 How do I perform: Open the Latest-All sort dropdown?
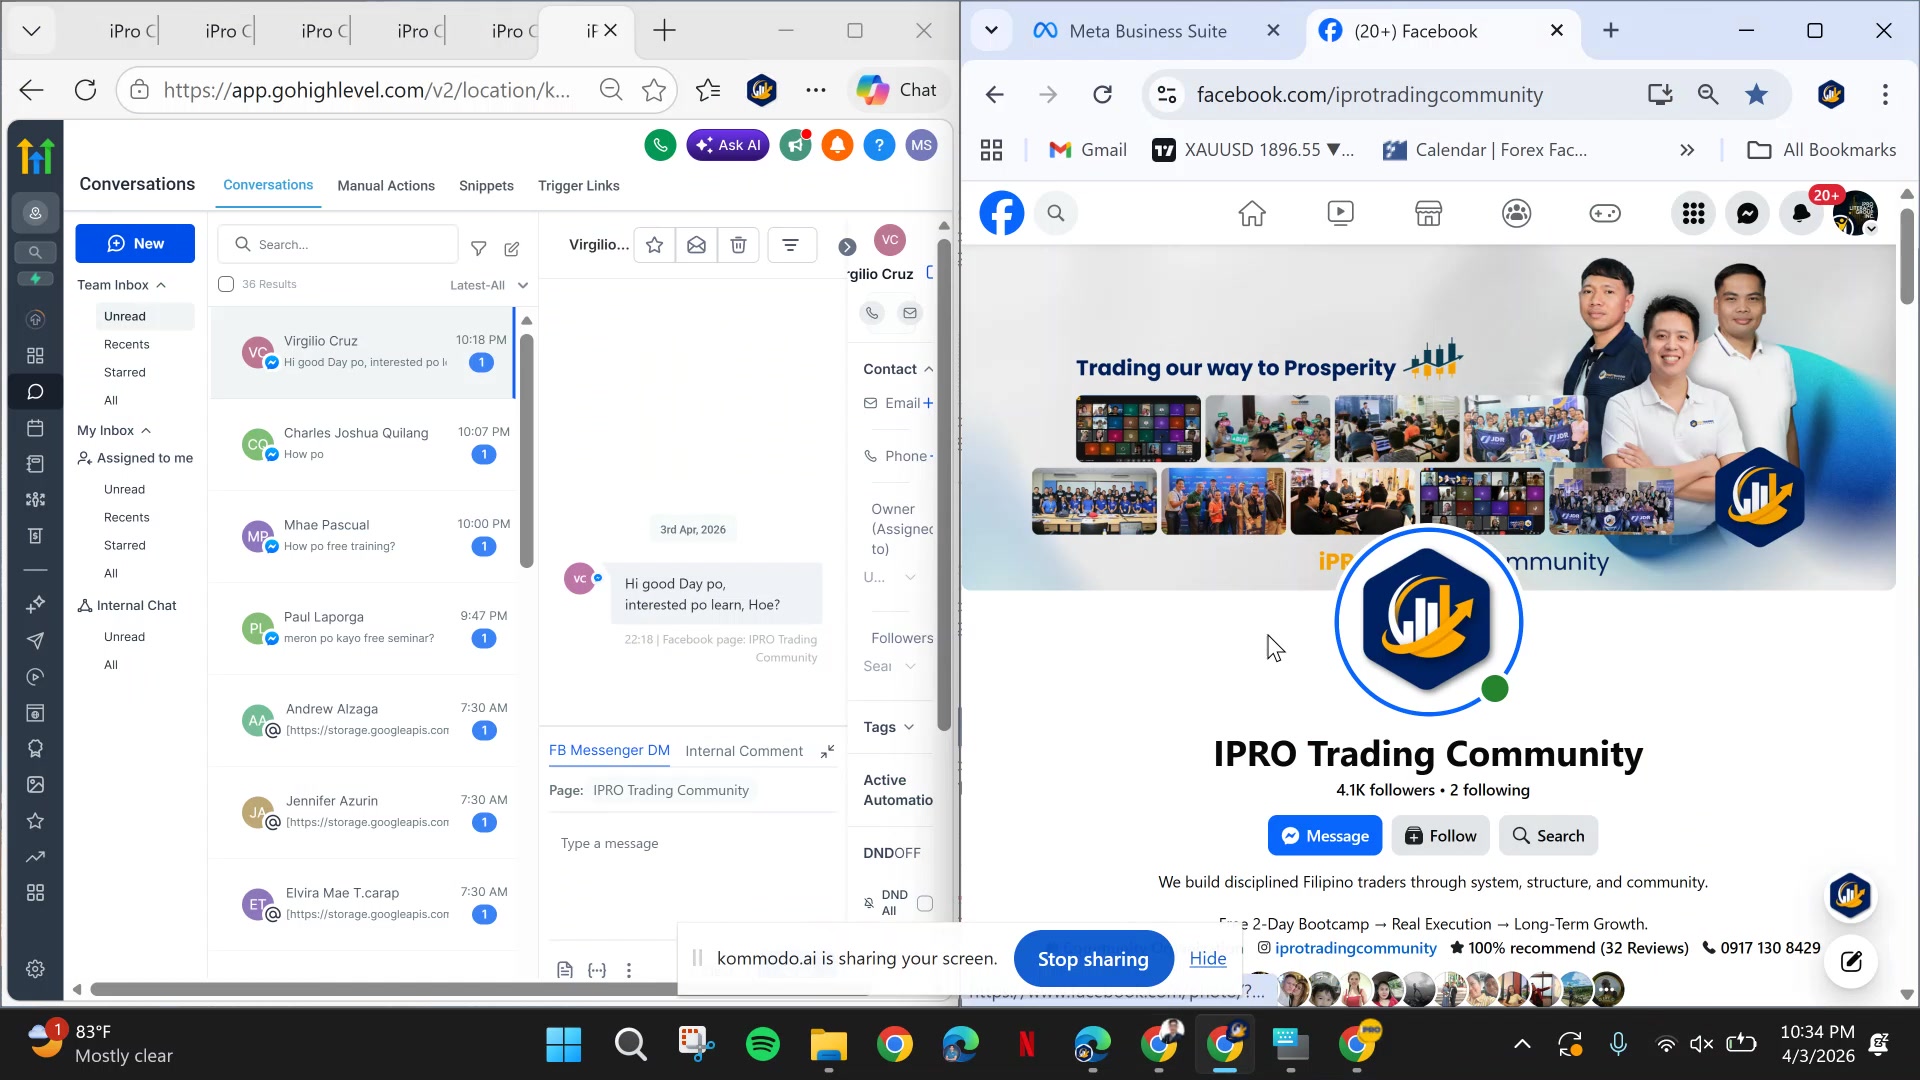coord(489,285)
